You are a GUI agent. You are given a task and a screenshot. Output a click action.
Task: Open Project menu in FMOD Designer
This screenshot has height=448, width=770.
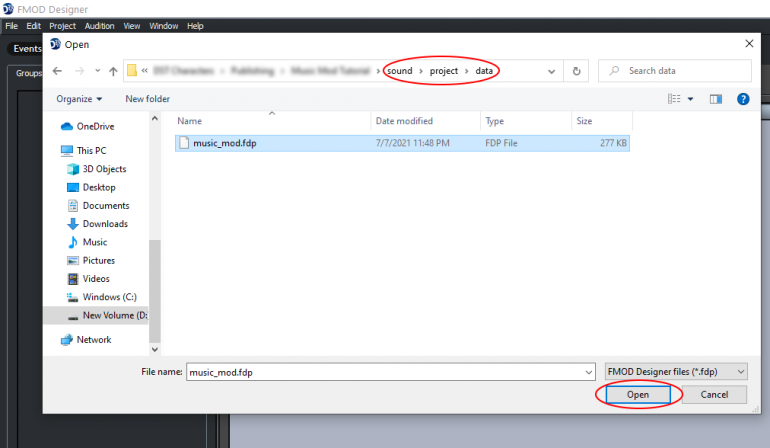pyautogui.click(x=62, y=26)
